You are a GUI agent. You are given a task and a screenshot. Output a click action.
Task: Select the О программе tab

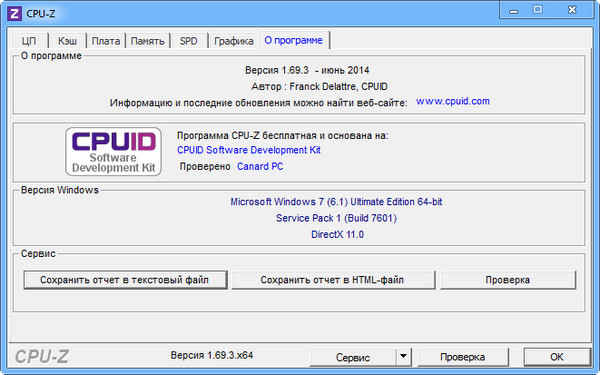[x=294, y=40]
